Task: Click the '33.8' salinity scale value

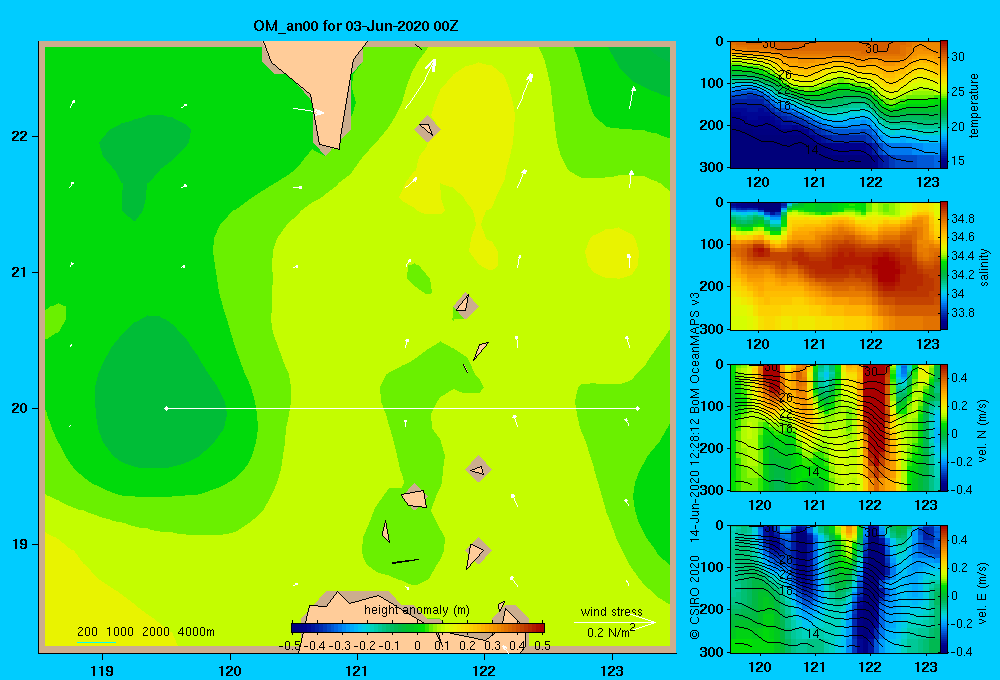Action: point(962,313)
